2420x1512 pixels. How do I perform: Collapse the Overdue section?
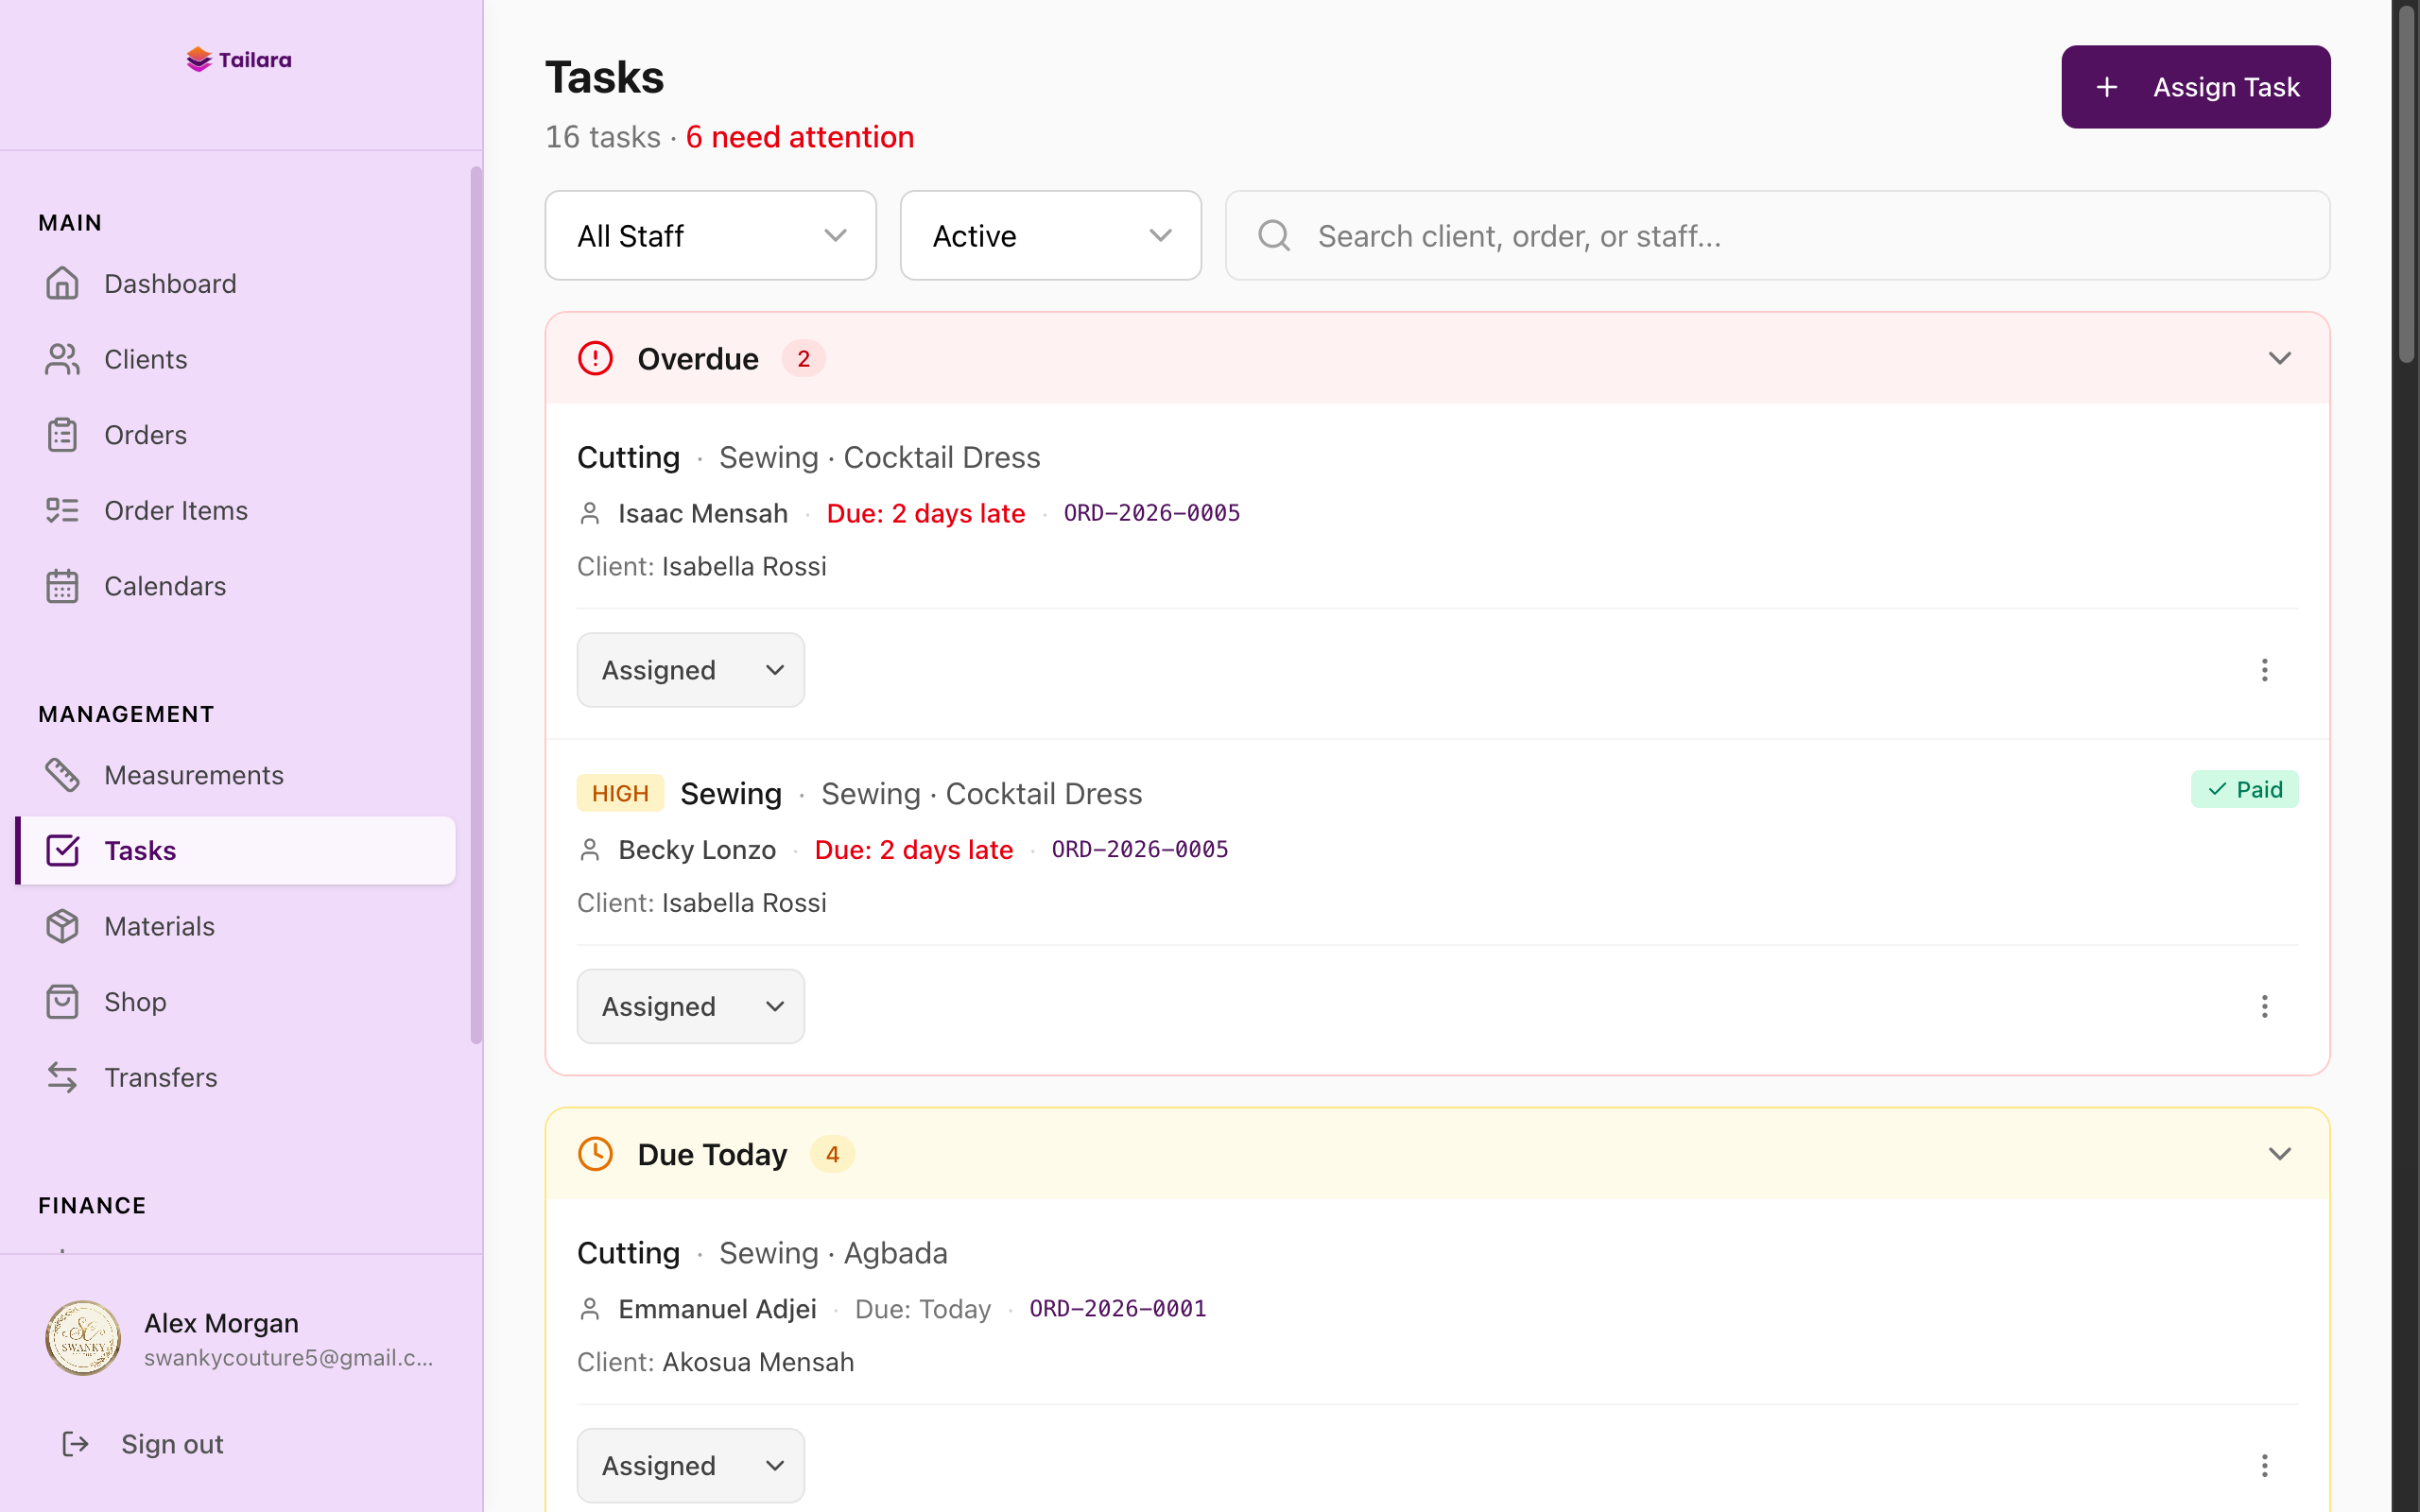[2279, 357]
